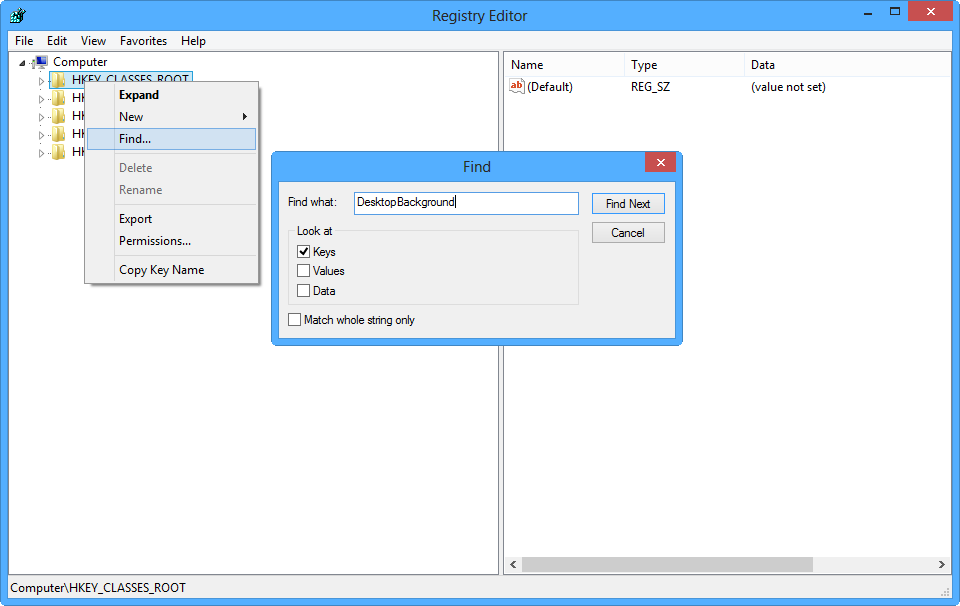Click the Find what text field
Viewport: 960px width, 606px height.
pyautogui.click(x=466, y=203)
